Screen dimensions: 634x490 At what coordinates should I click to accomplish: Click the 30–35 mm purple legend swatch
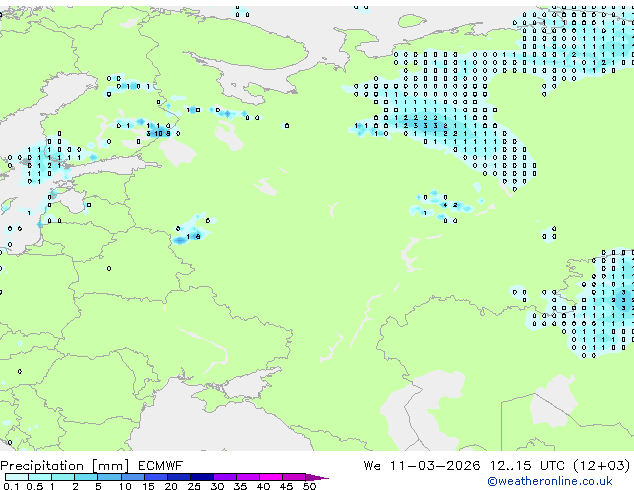pyautogui.click(x=224, y=477)
